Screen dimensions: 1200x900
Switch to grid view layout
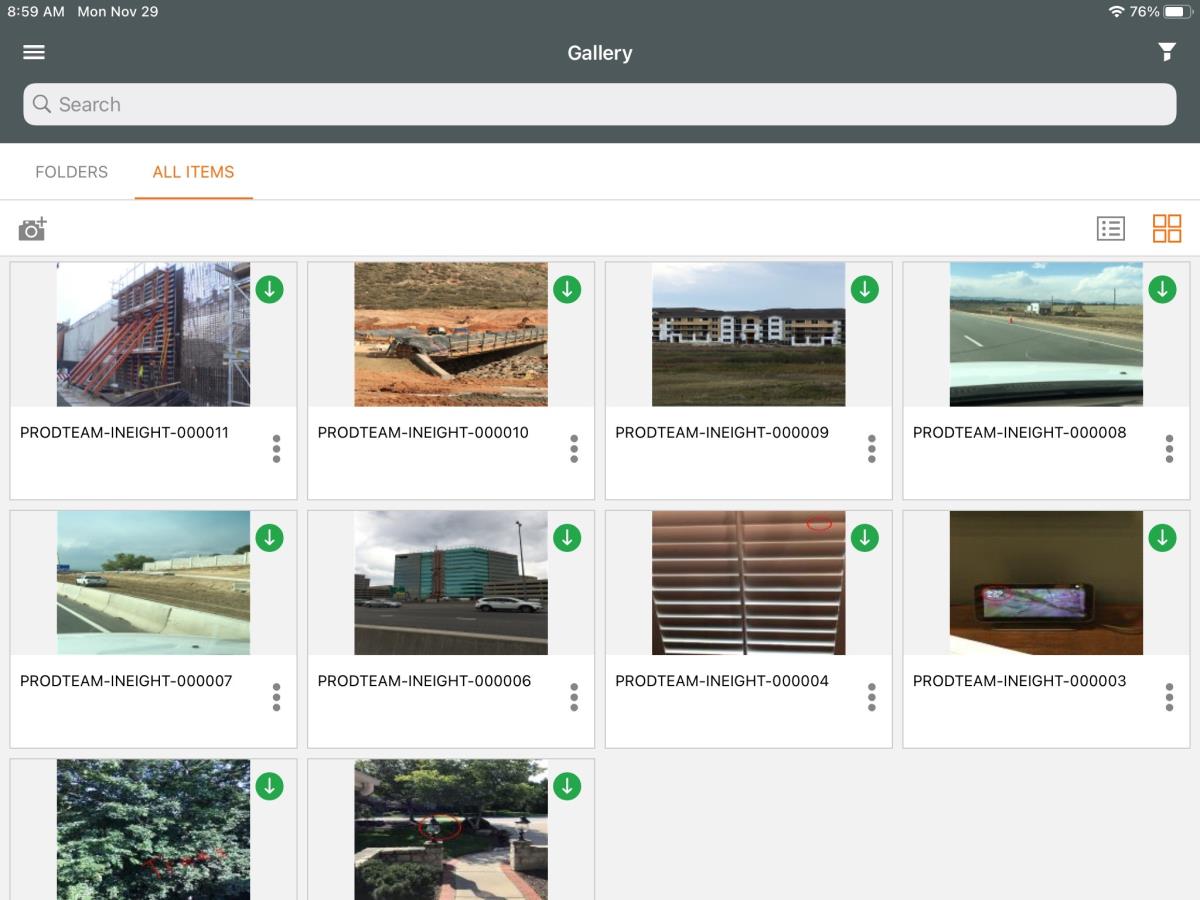[1166, 229]
